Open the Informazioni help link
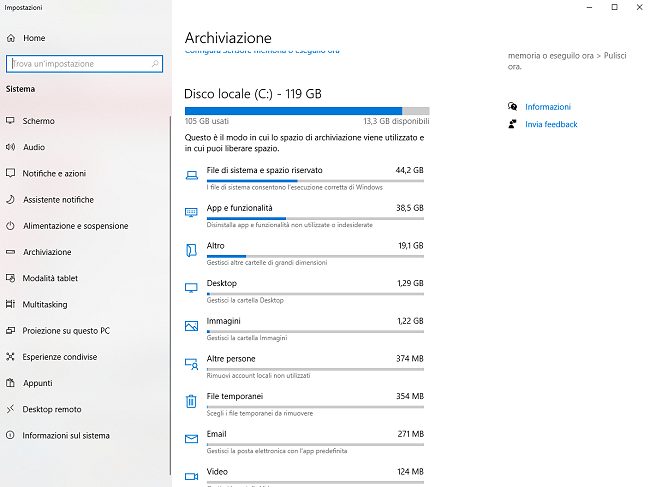650x487 pixels. pyautogui.click(x=548, y=106)
